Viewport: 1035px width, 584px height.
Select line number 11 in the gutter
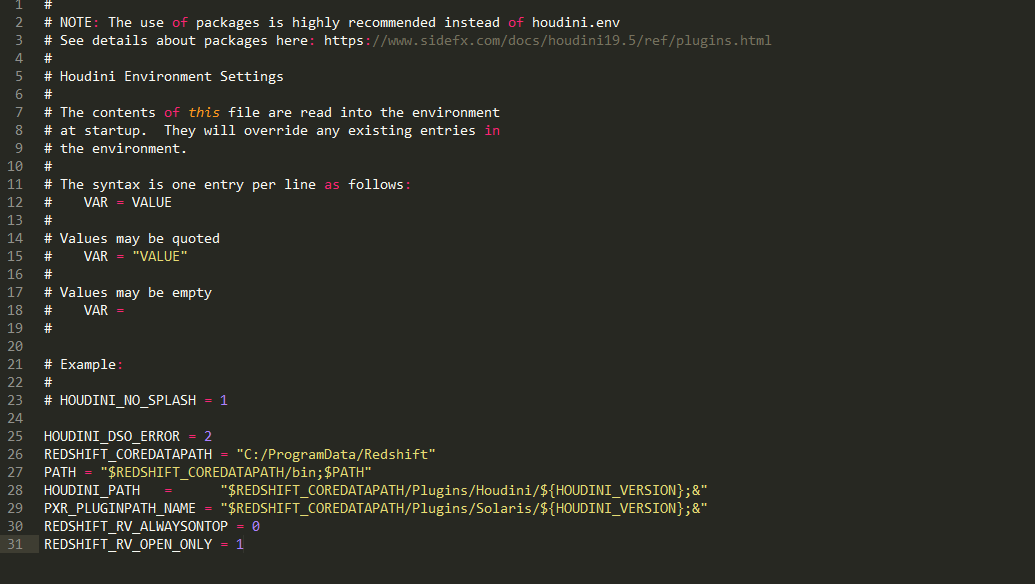(x=14, y=184)
